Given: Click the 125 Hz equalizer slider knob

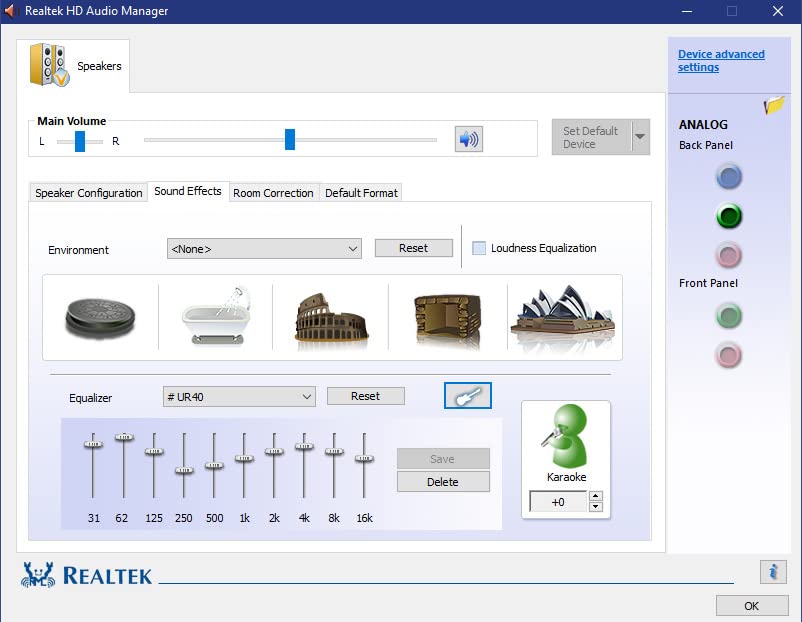Looking at the screenshot, I should click(x=154, y=451).
